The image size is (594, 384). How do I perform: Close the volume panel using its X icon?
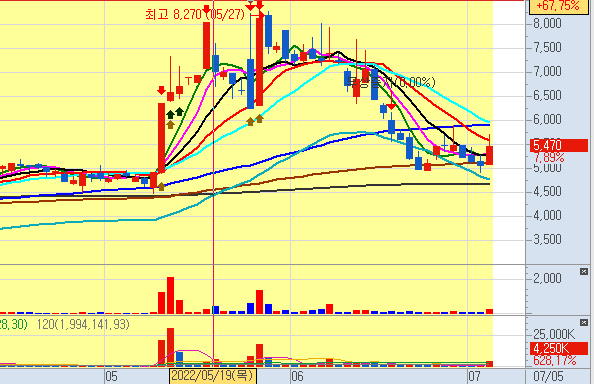coord(584,272)
